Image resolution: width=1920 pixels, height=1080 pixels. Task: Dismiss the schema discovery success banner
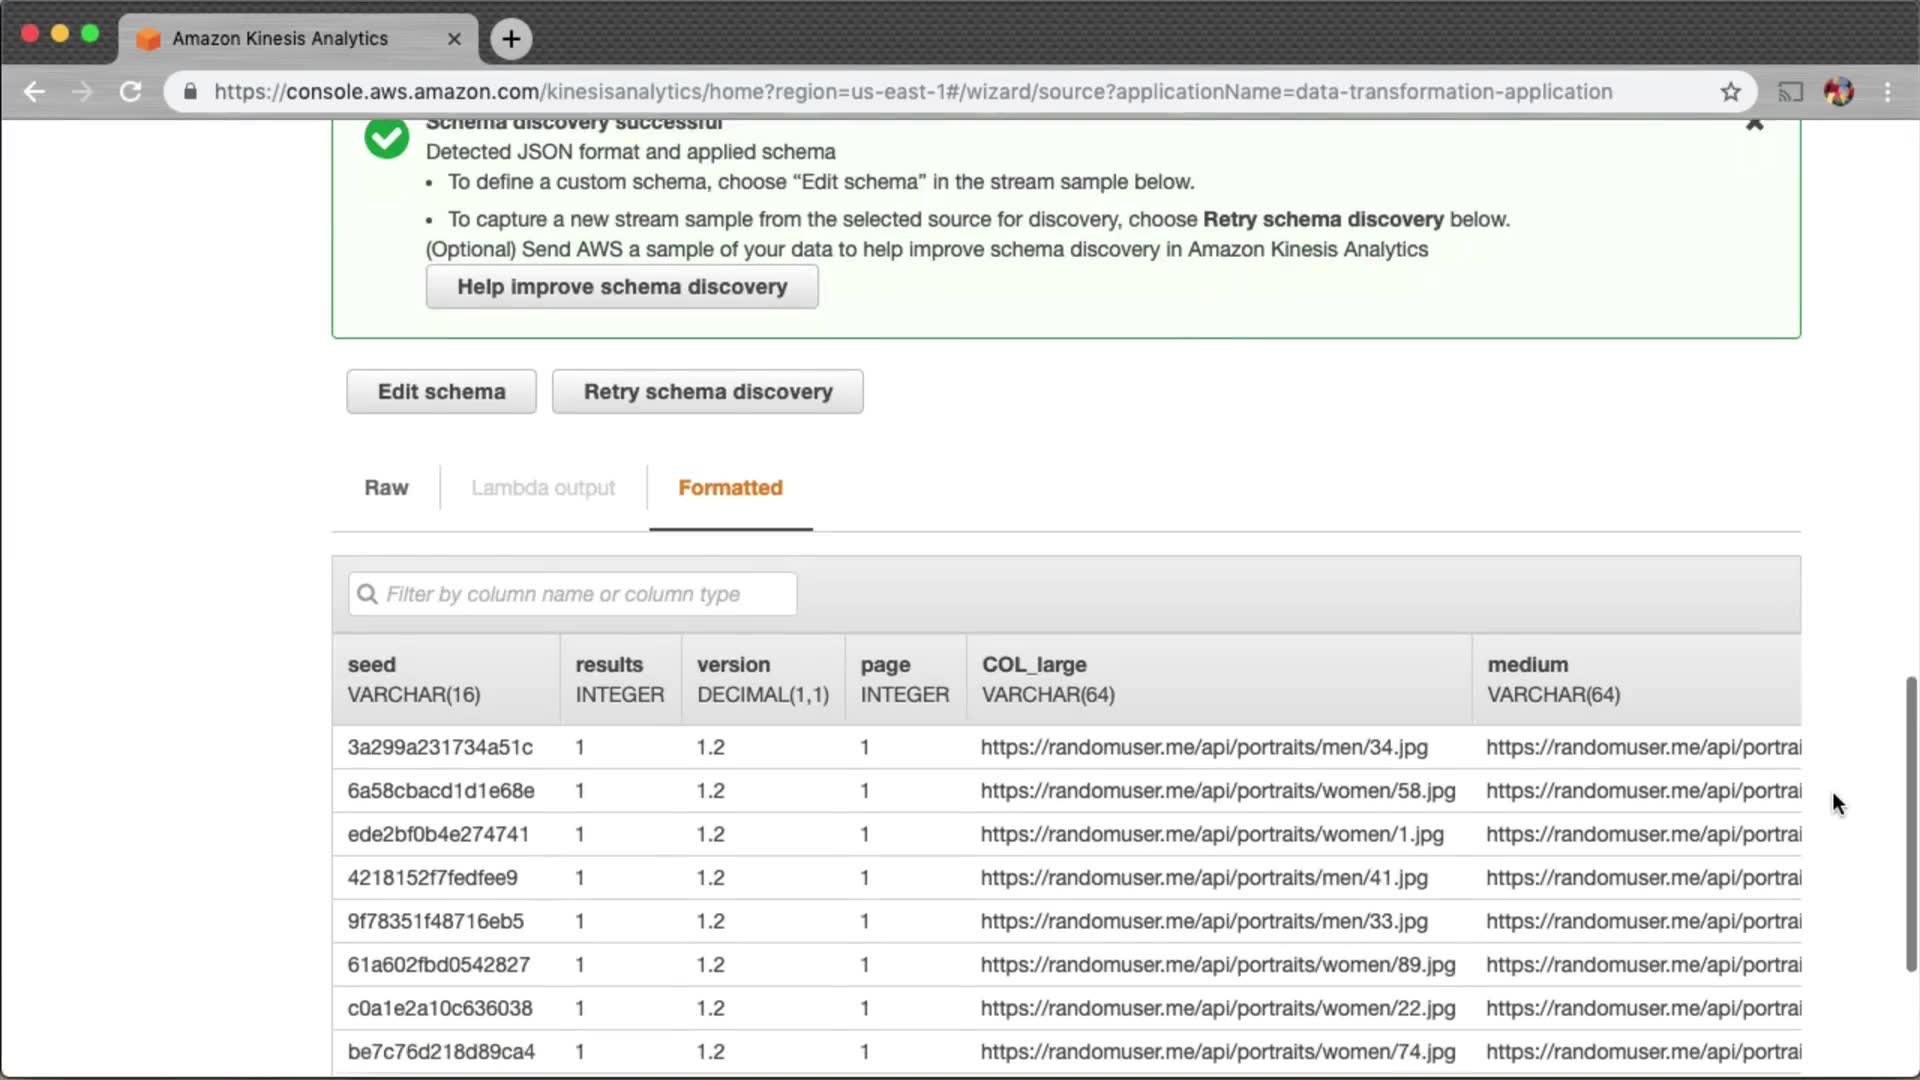(x=1754, y=124)
